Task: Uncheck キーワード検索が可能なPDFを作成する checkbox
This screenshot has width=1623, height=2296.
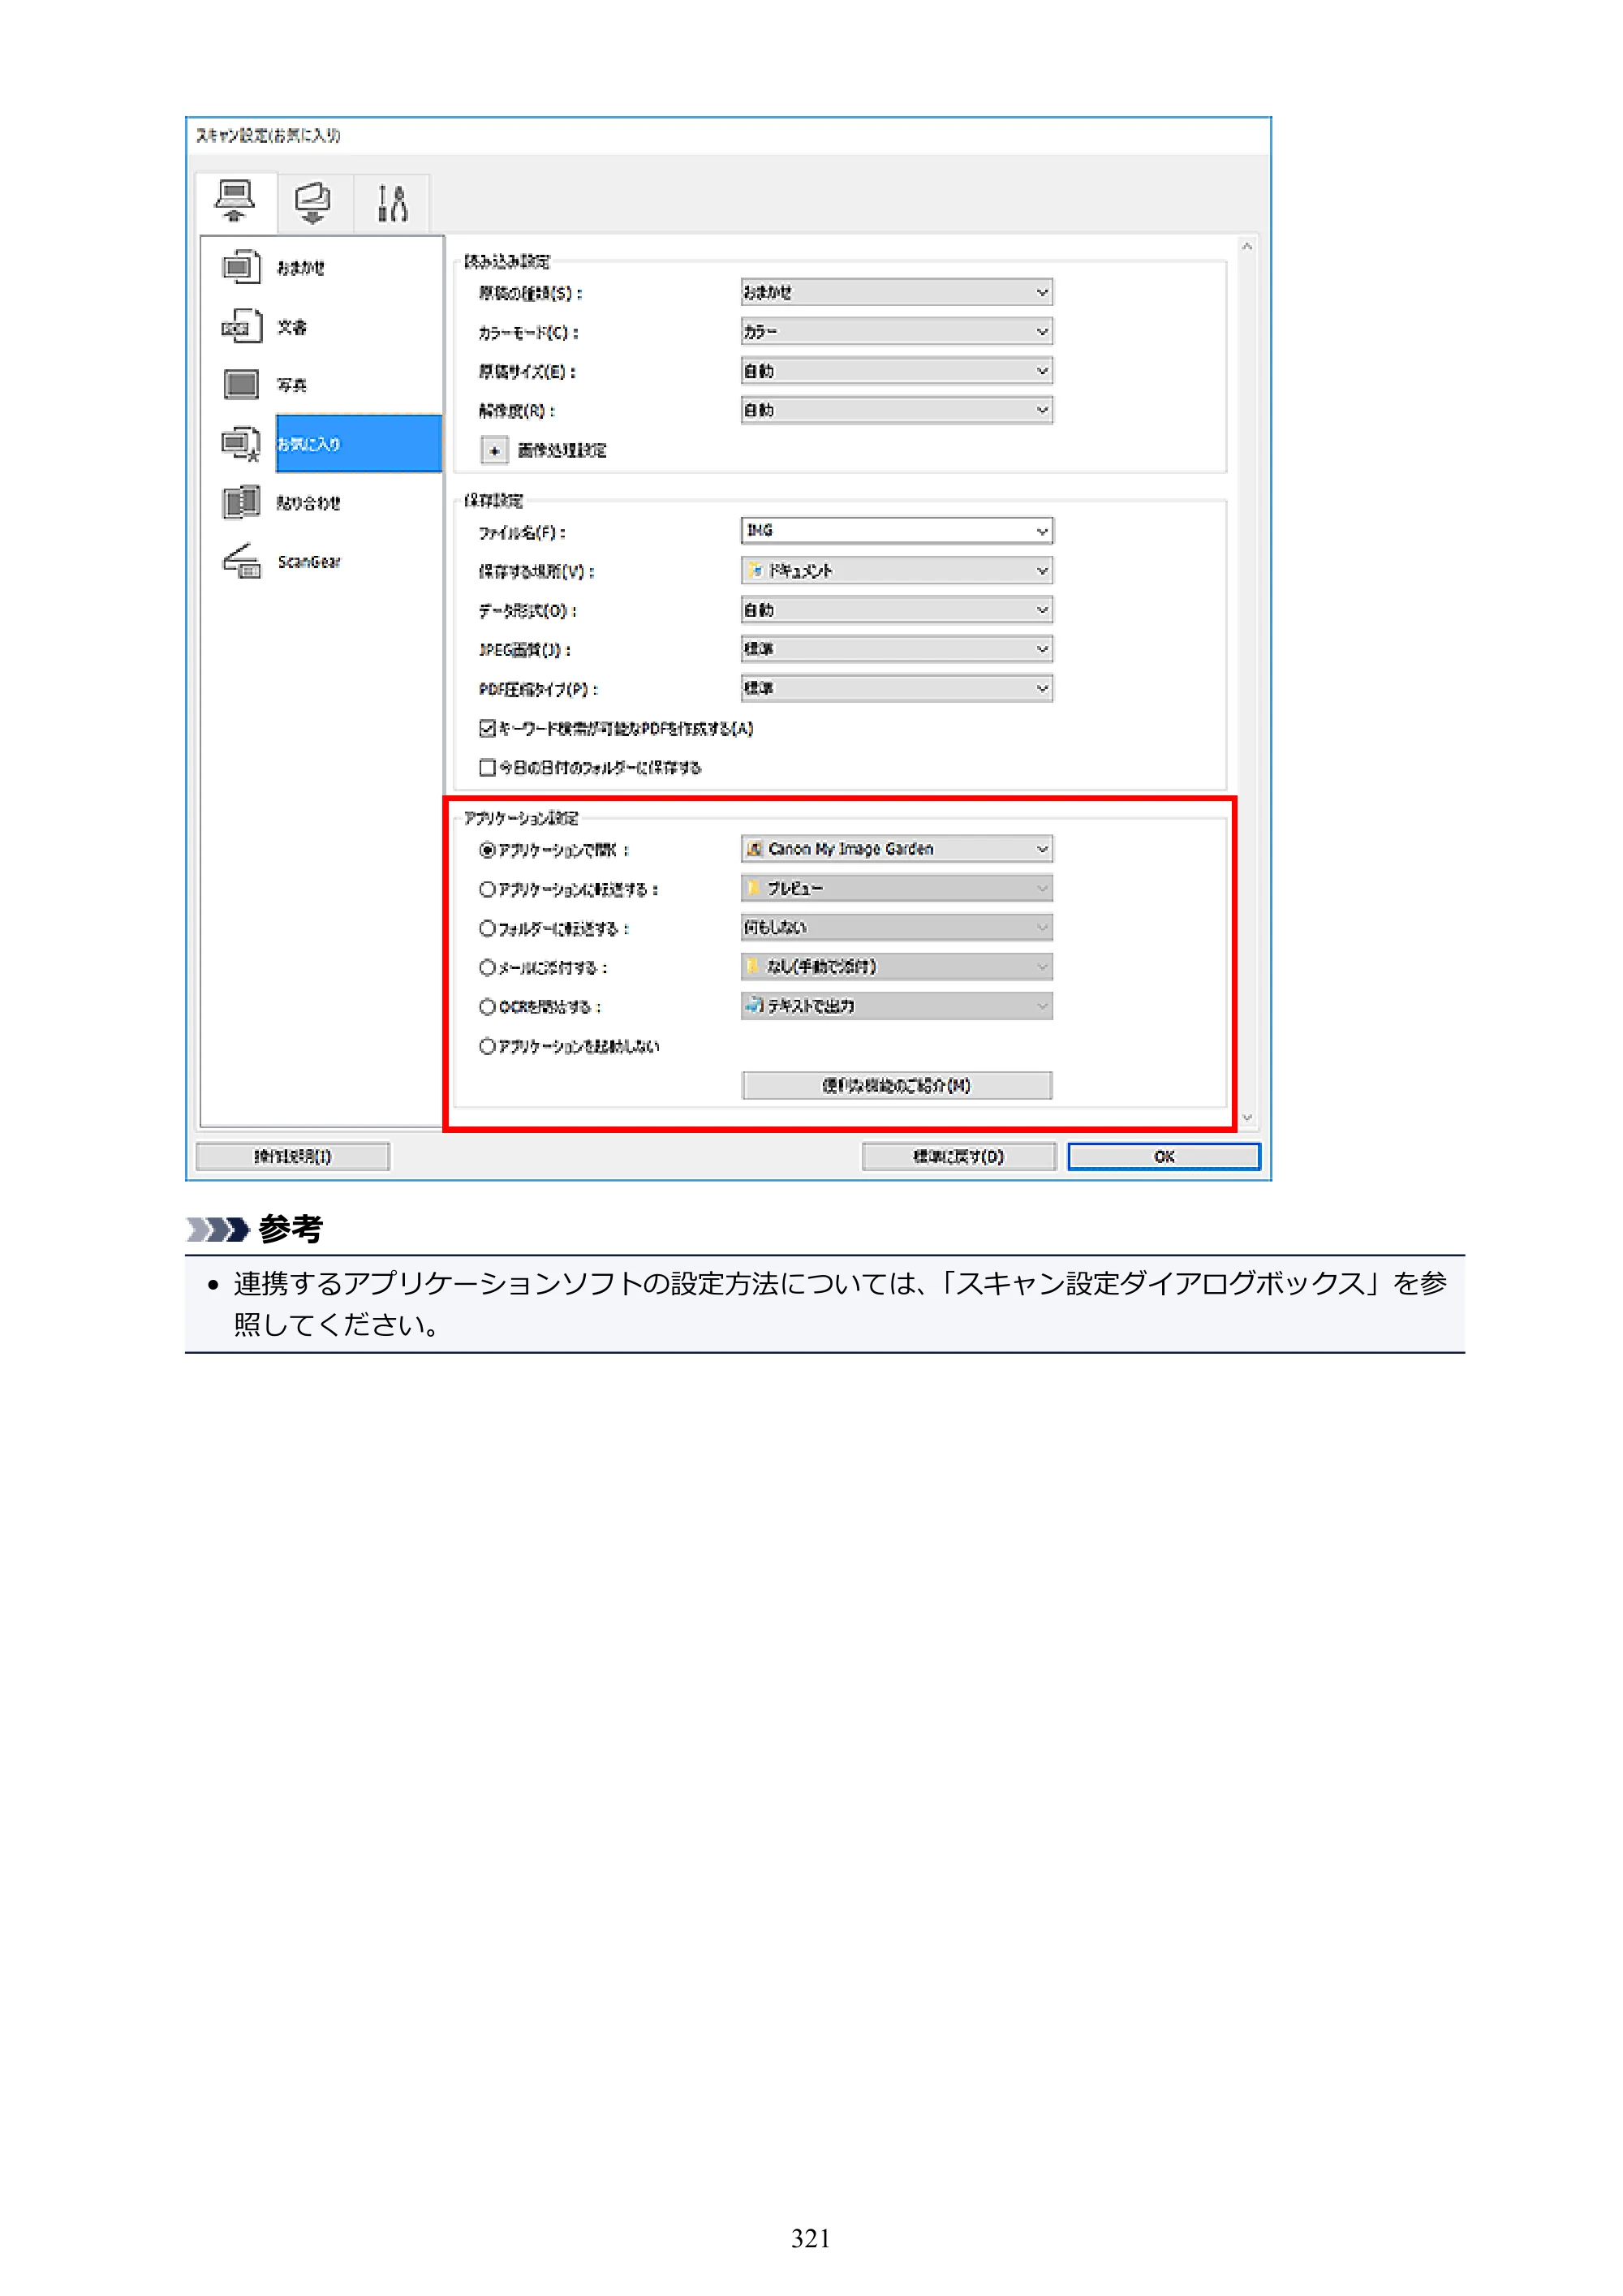Action: point(487,728)
